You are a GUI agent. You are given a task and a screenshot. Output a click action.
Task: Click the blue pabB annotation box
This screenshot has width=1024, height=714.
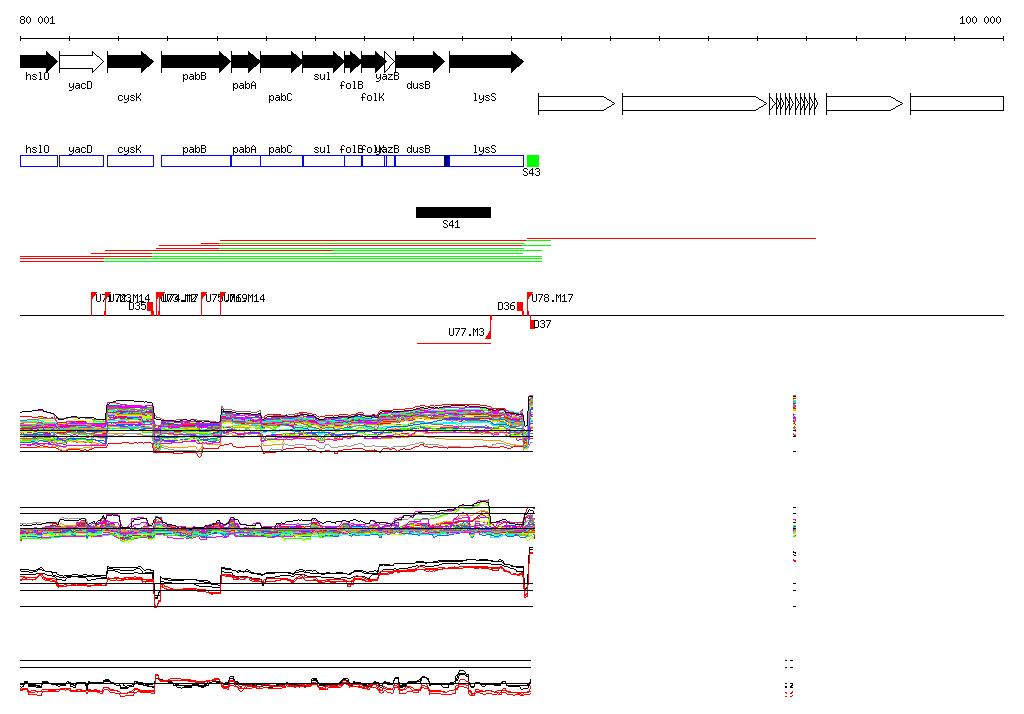(196, 161)
